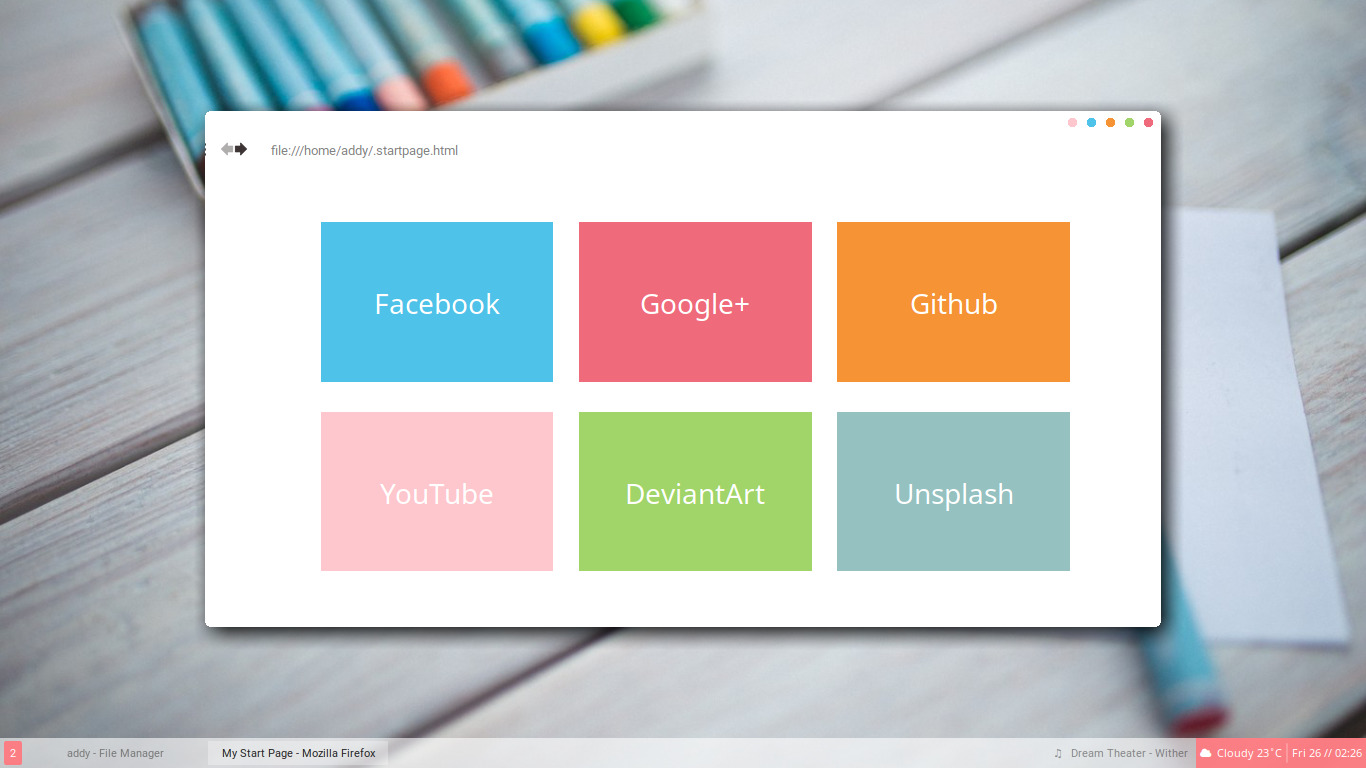Click the URL bar showing startpage.html
The height and width of the screenshot is (768, 1366).
(x=364, y=151)
